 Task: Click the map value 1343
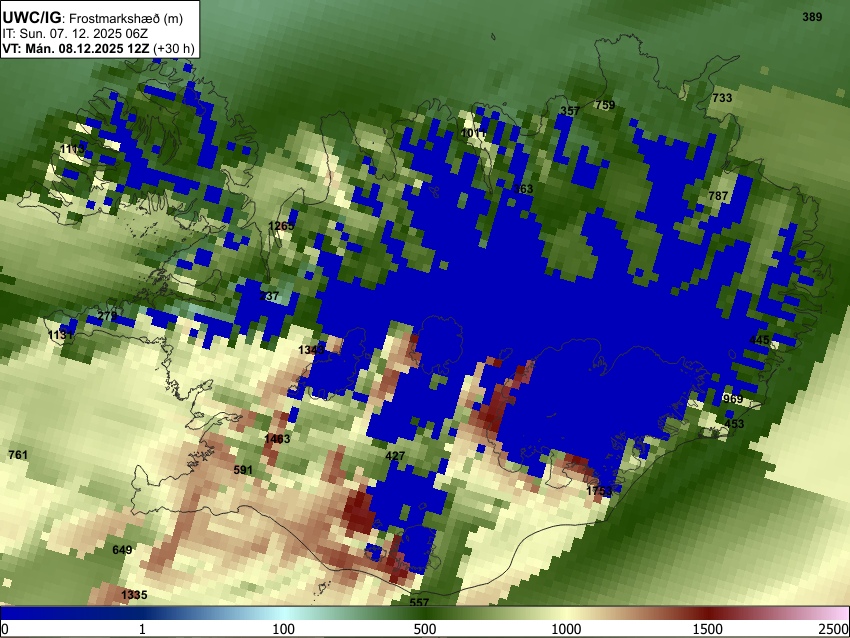click(x=311, y=350)
